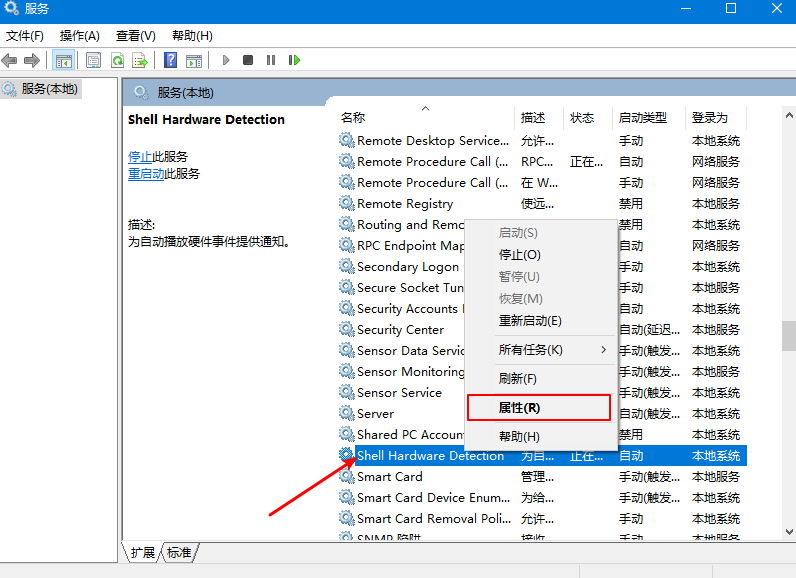The height and width of the screenshot is (578, 796).
Task: Click the Refresh toolbar icon
Action: [118, 60]
